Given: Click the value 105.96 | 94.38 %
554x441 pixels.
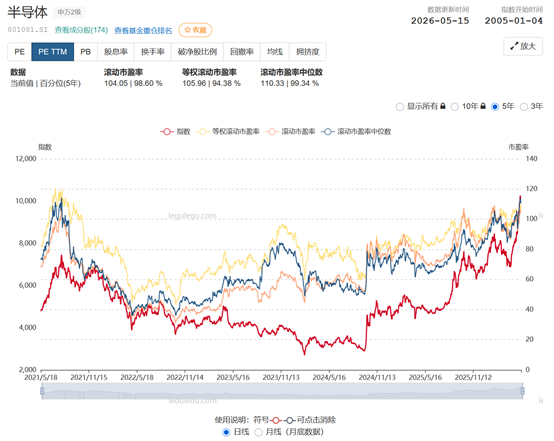Looking at the screenshot, I should pos(211,83).
